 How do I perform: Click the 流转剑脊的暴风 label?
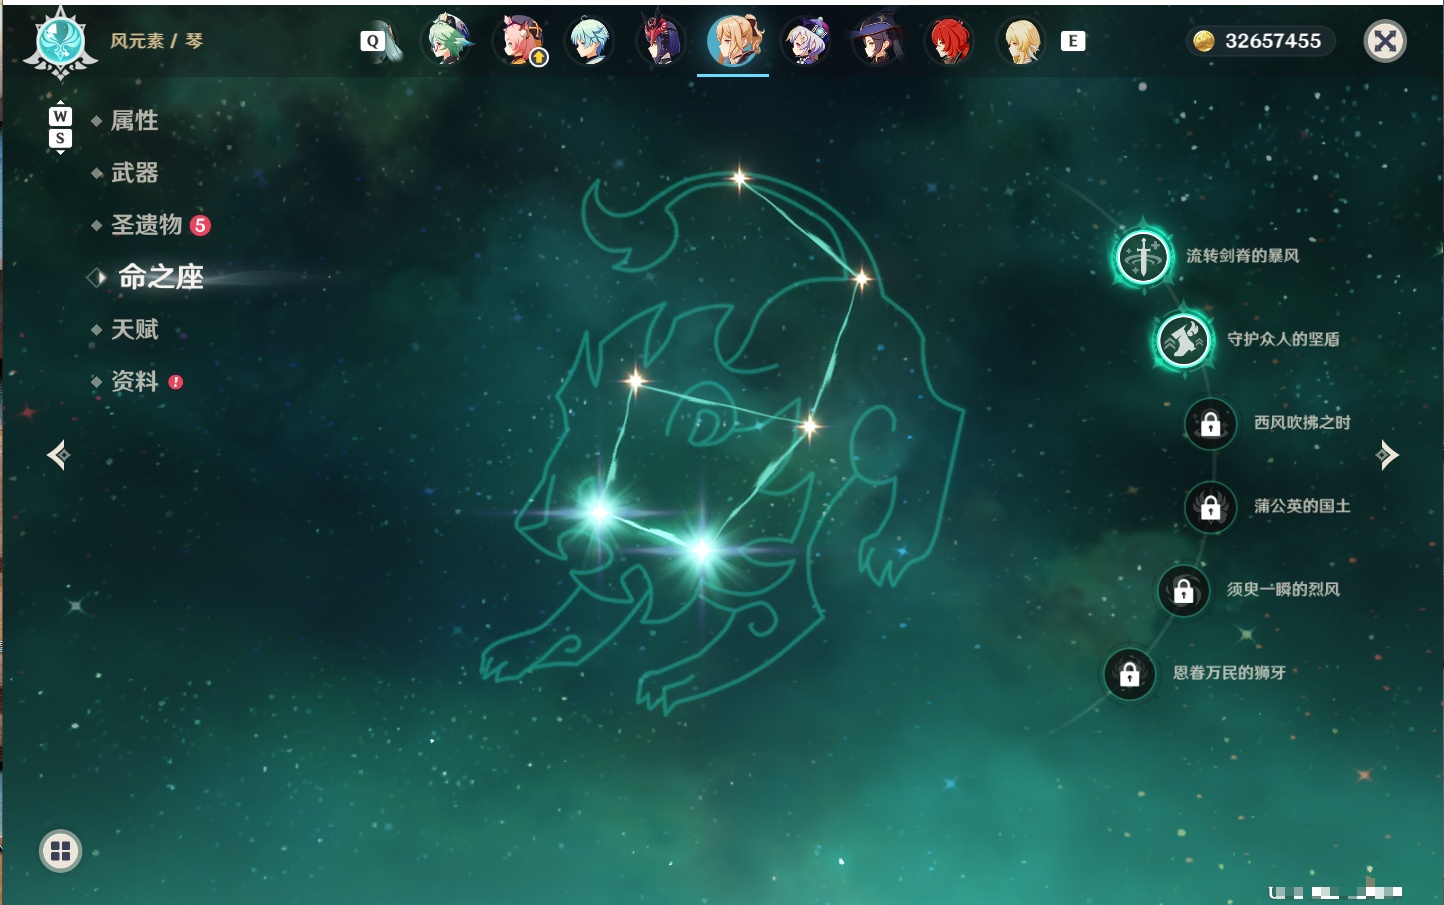(1242, 256)
